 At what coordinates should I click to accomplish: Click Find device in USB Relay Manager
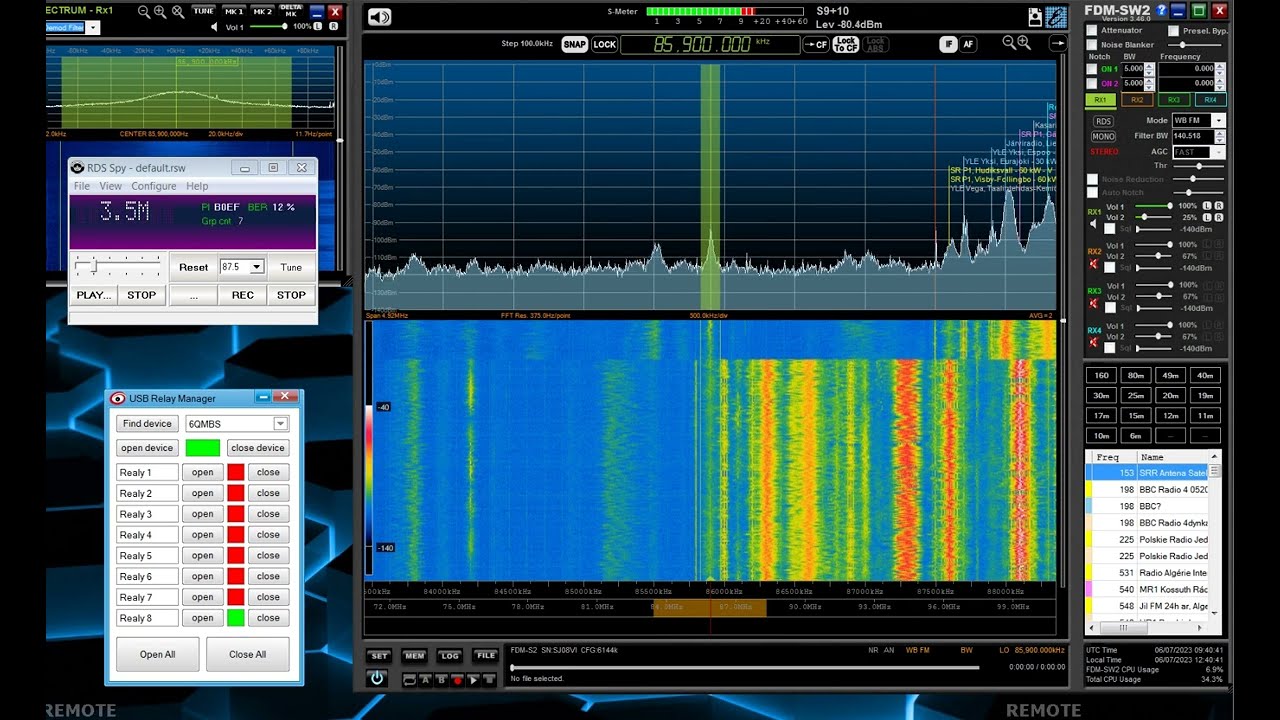pos(147,424)
